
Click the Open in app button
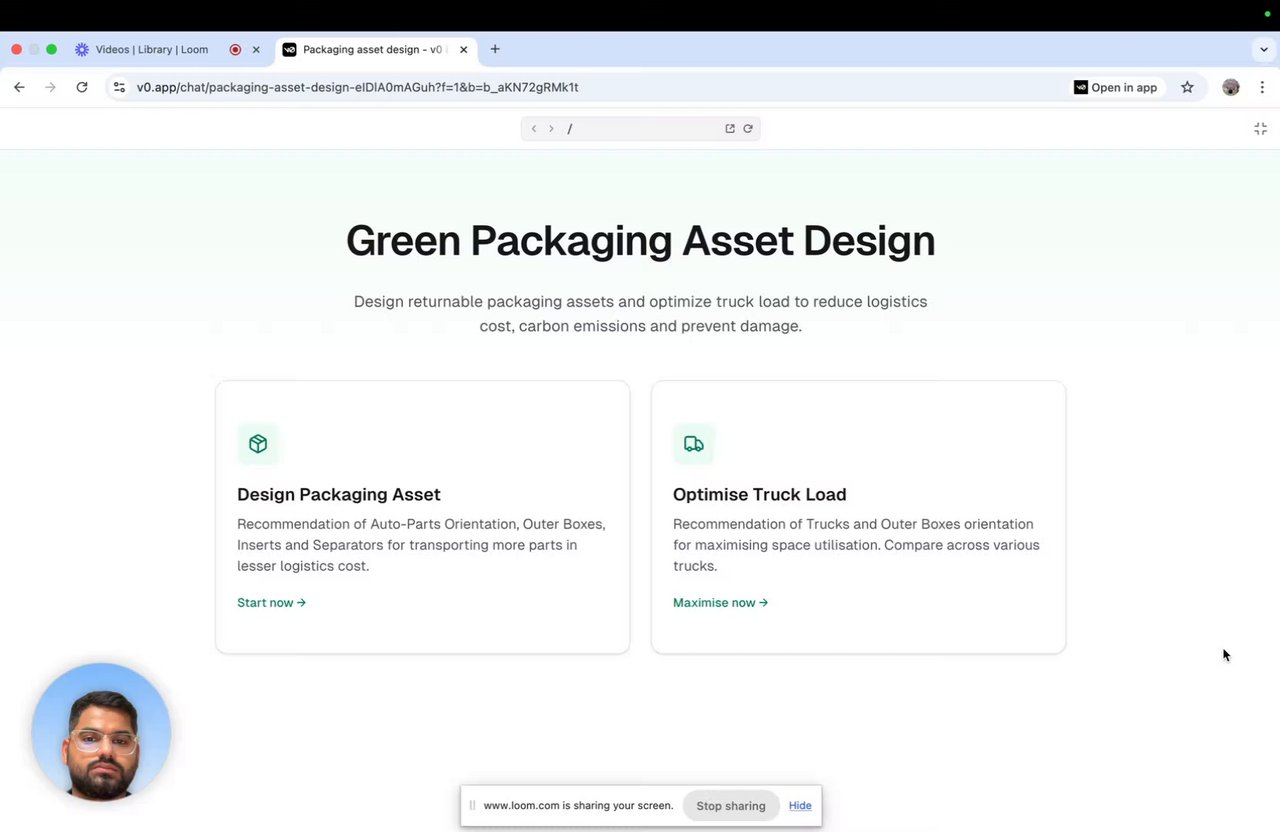coord(1115,87)
